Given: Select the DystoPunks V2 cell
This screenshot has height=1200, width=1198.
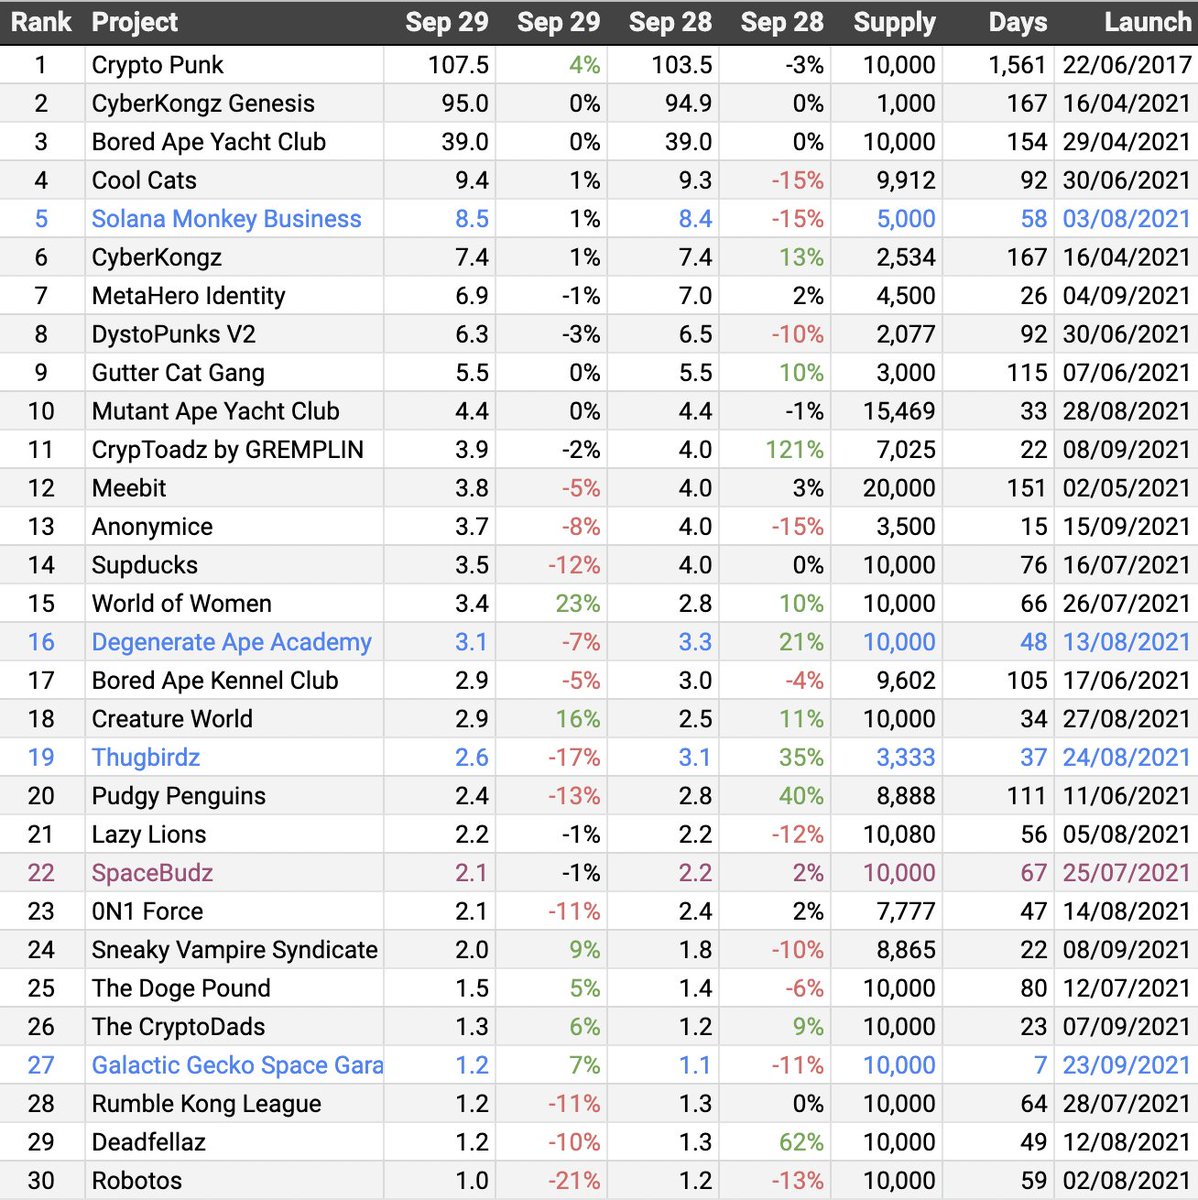Looking at the screenshot, I should 234,334.
